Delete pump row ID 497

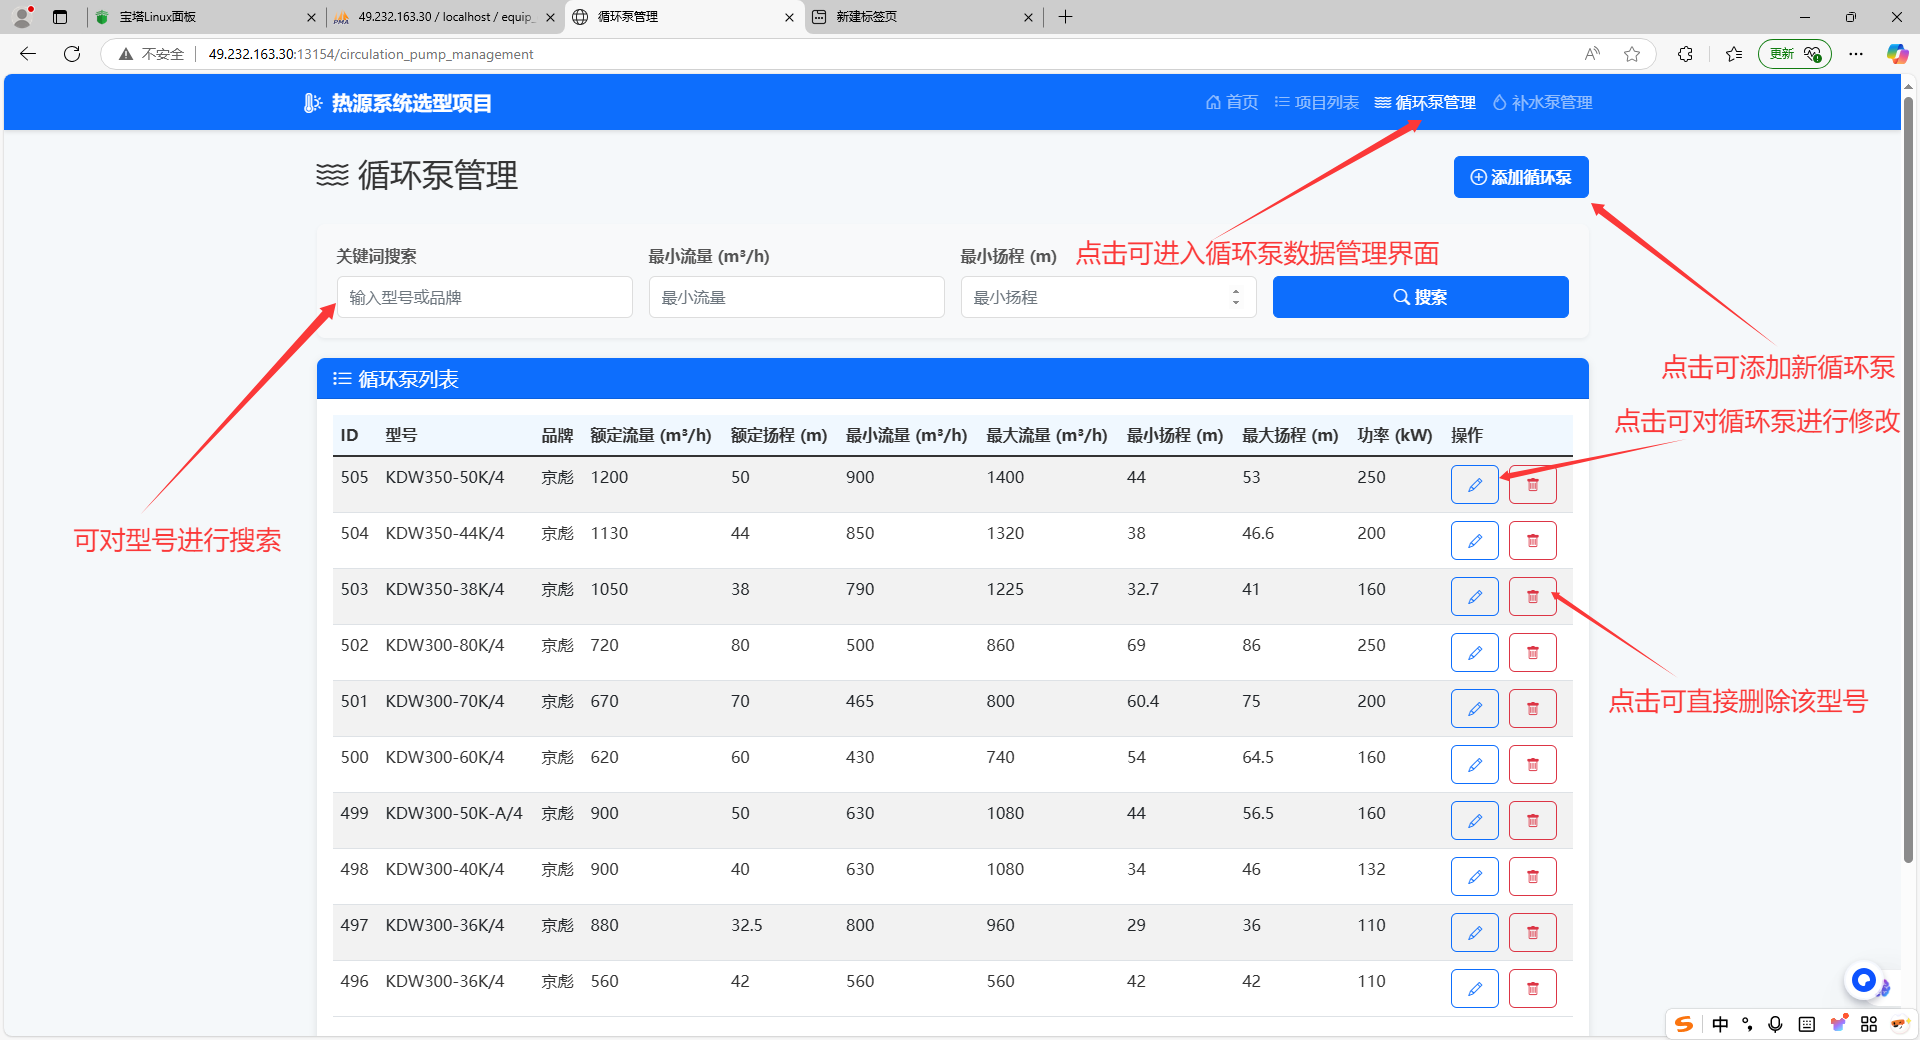(1532, 933)
